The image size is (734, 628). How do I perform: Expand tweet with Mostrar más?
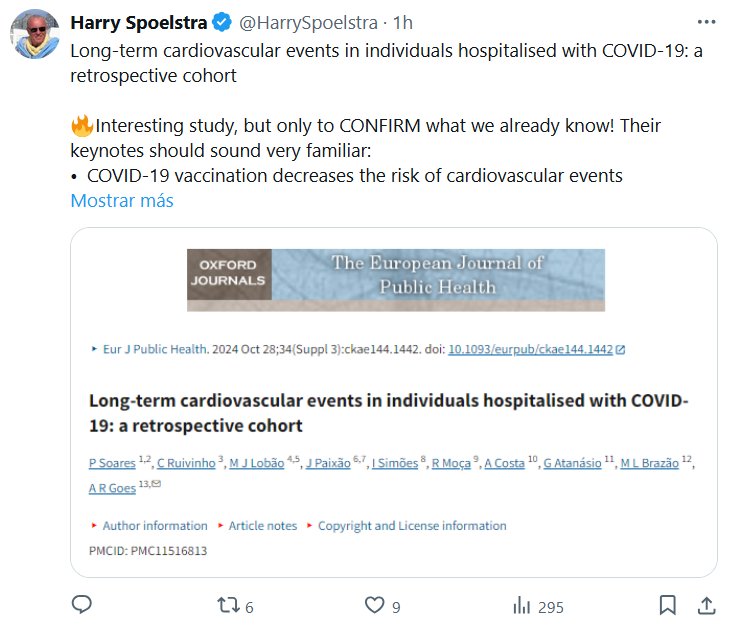point(122,201)
